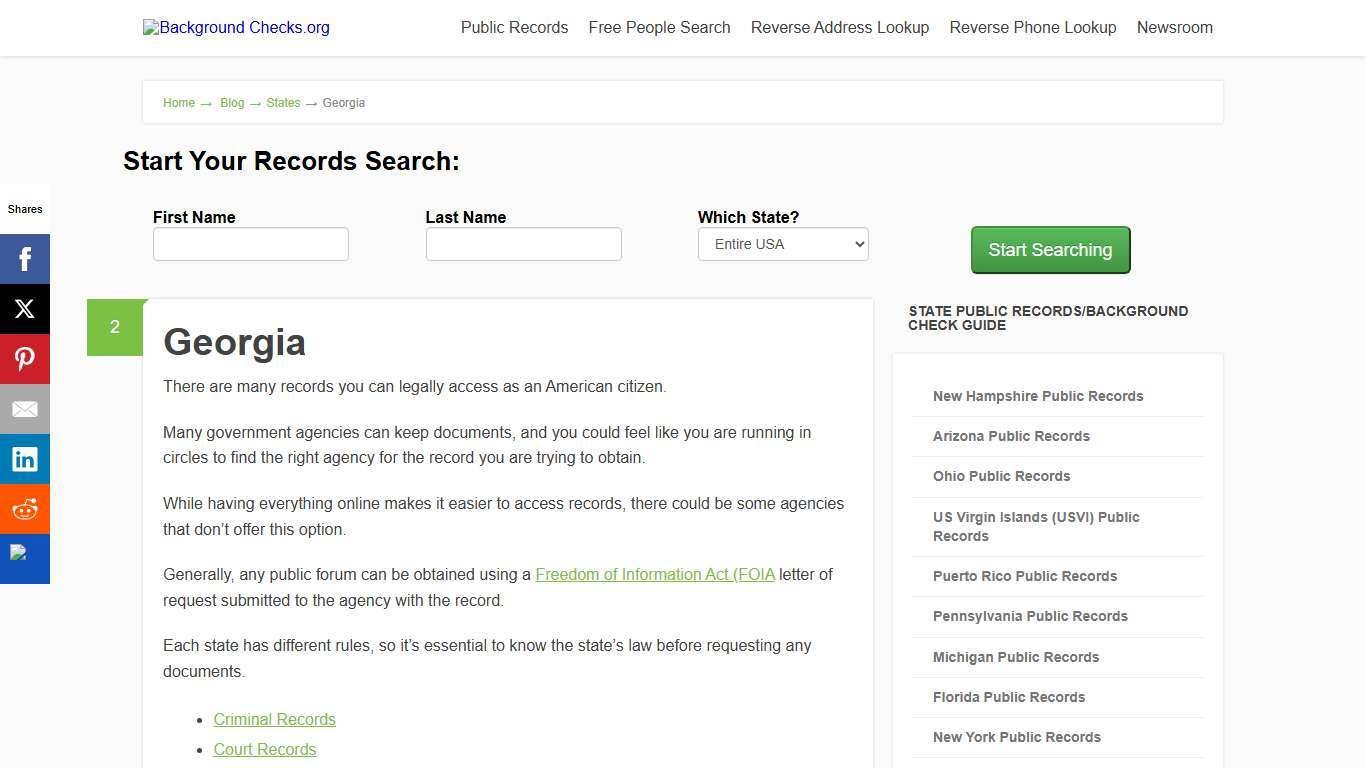This screenshot has height=768, width=1366.
Task: Share page on Facebook icon
Action: [x=25, y=259]
